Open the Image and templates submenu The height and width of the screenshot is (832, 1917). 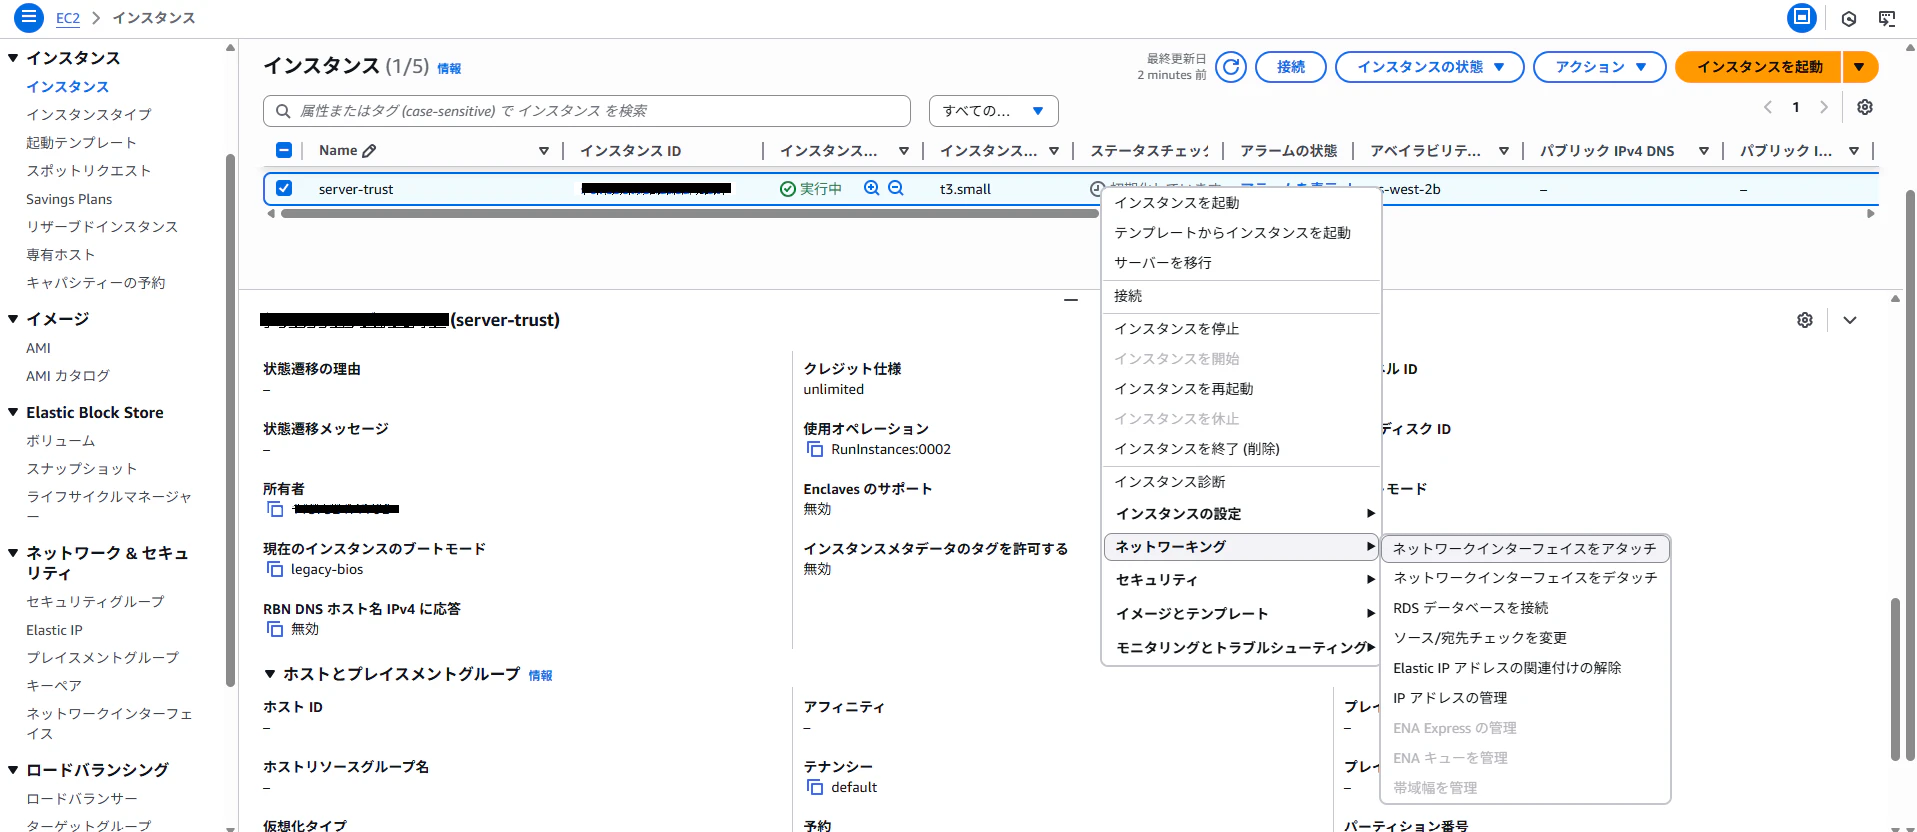pyautogui.click(x=1241, y=614)
